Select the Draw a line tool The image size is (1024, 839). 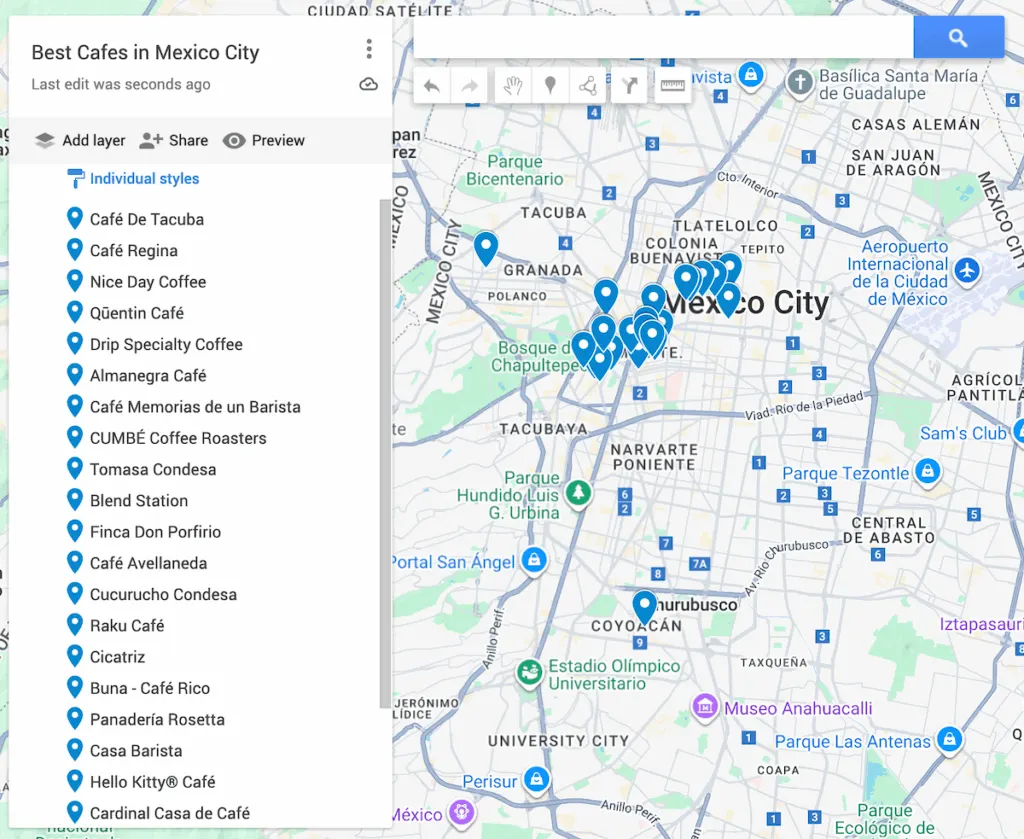(588, 86)
